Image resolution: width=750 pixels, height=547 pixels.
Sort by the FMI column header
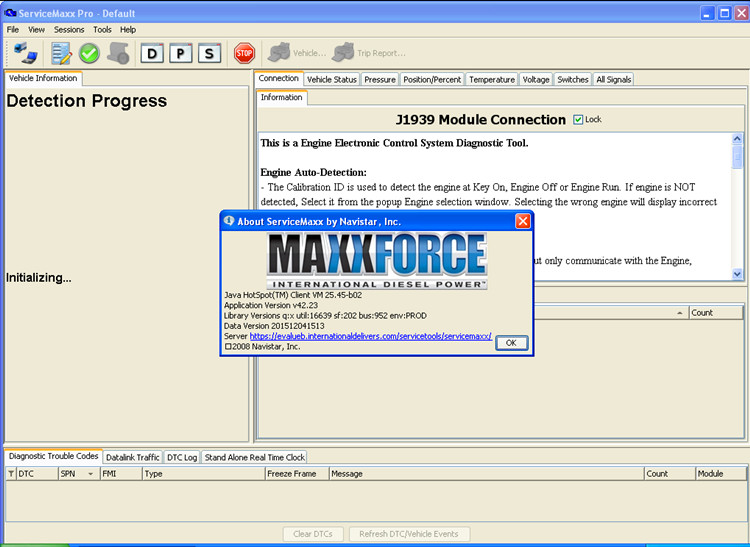(x=121, y=474)
